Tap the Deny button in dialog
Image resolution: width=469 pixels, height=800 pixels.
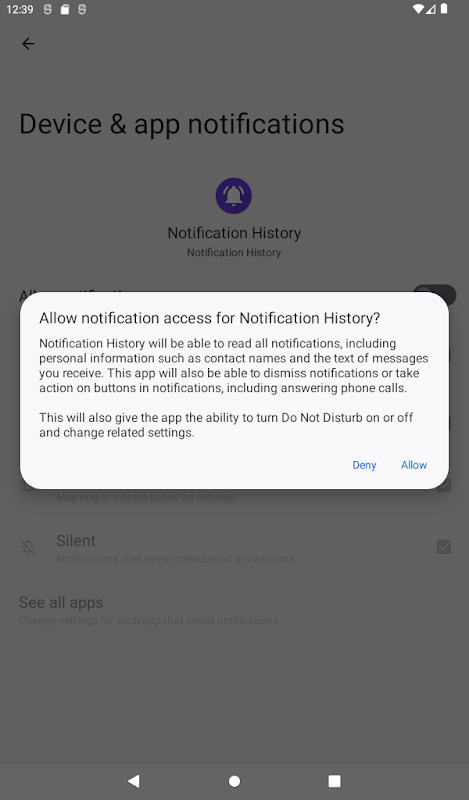pyautogui.click(x=364, y=465)
